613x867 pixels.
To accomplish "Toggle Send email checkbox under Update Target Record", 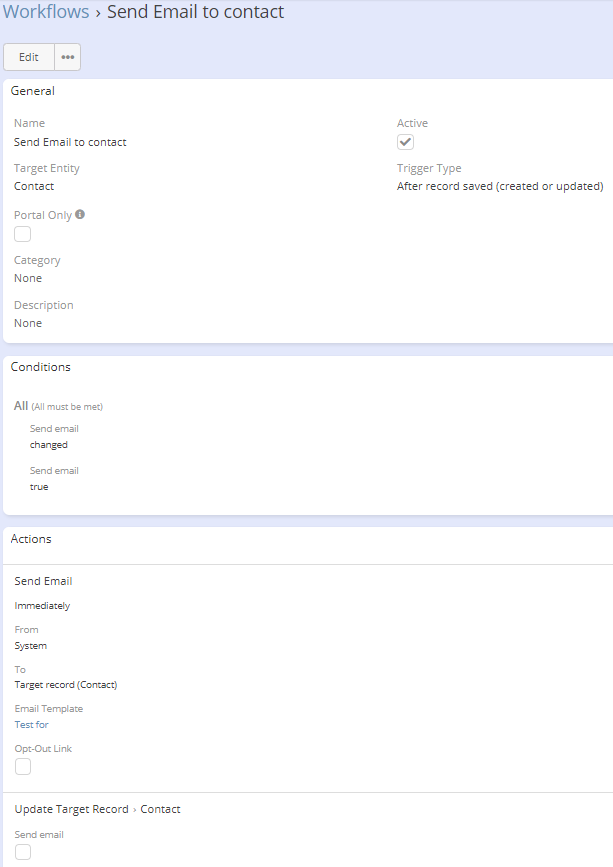I will (x=22, y=852).
